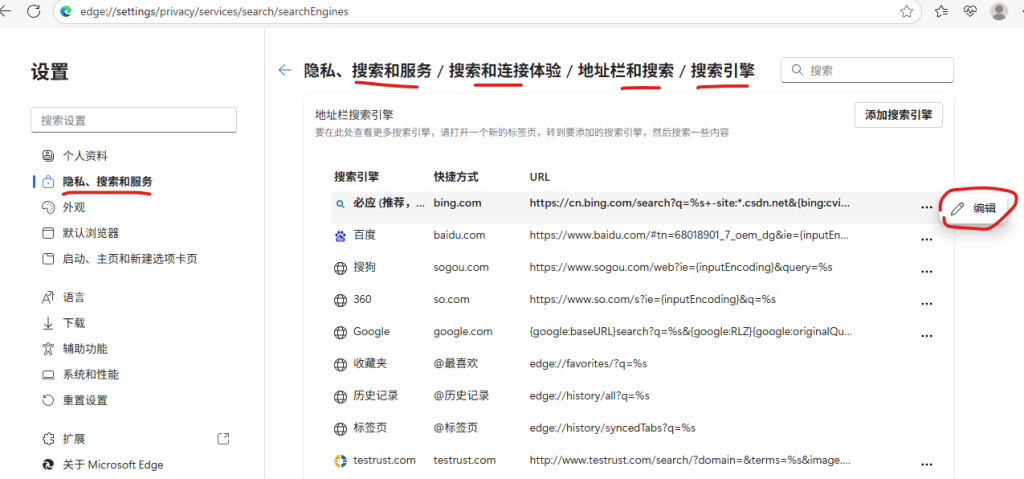
Task: Click the 百度 paw favicon
Action: (x=340, y=236)
